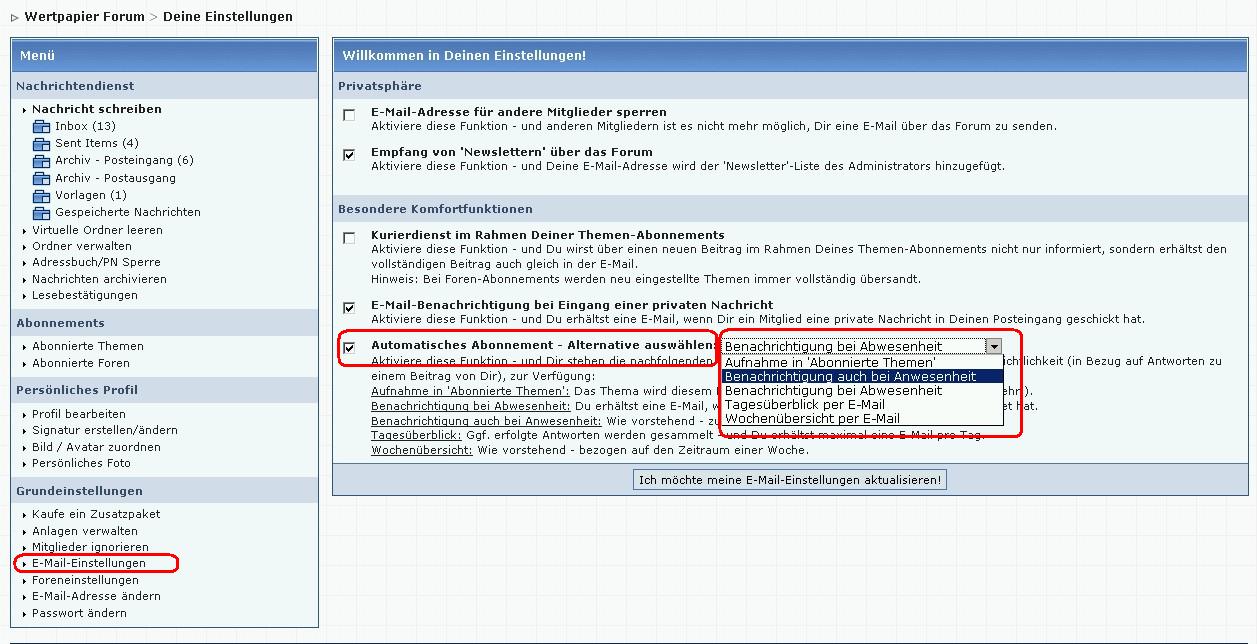Image resolution: width=1257 pixels, height=644 pixels.
Task: Enable E-Mail-Adresse für andere Mitglieder sperren checkbox
Action: pyautogui.click(x=349, y=115)
